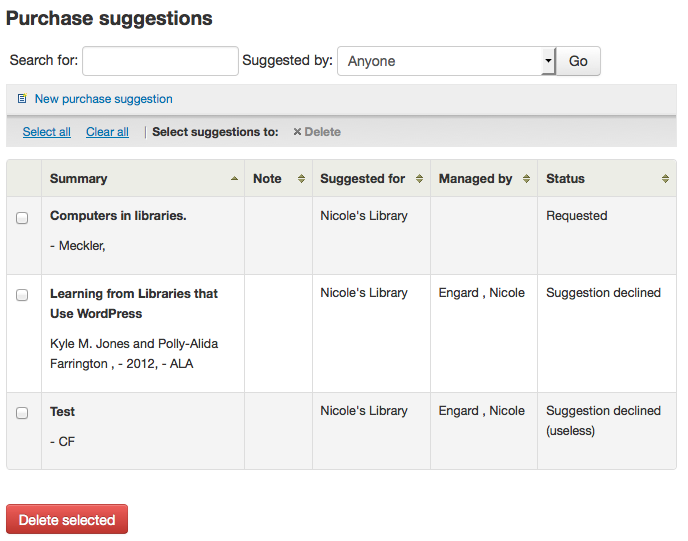
Task: Select the checkbox for the Test suggestion
Action: coord(22,413)
